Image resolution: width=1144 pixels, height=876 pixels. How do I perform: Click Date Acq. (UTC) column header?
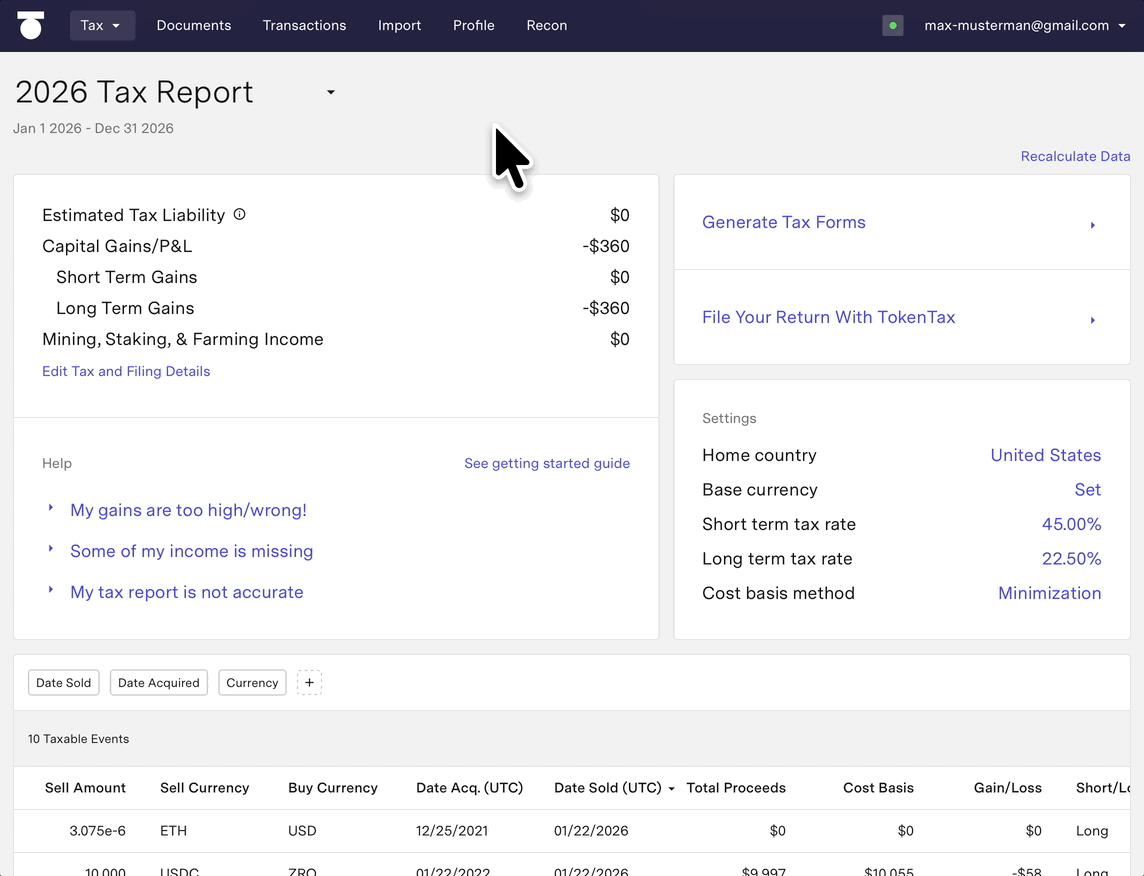469,788
